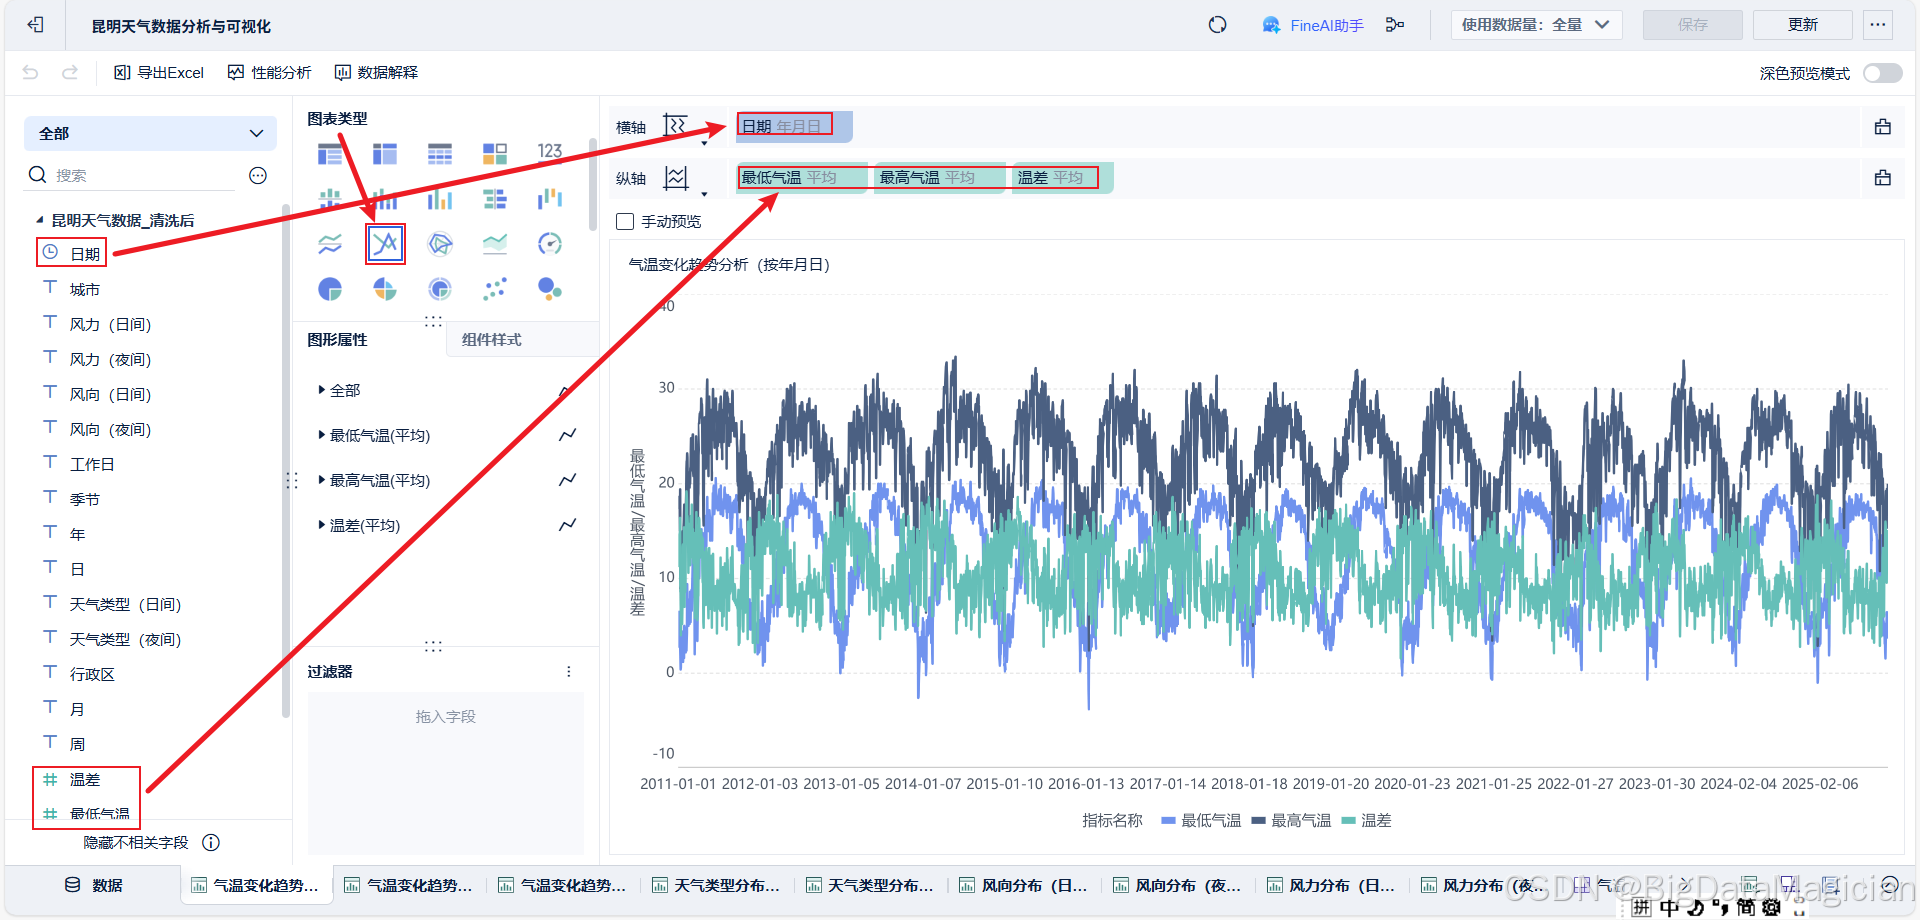The height and width of the screenshot is (920, 1920).
Task: Toggle 温差 series in chart legend
Action: (1366, 820)
